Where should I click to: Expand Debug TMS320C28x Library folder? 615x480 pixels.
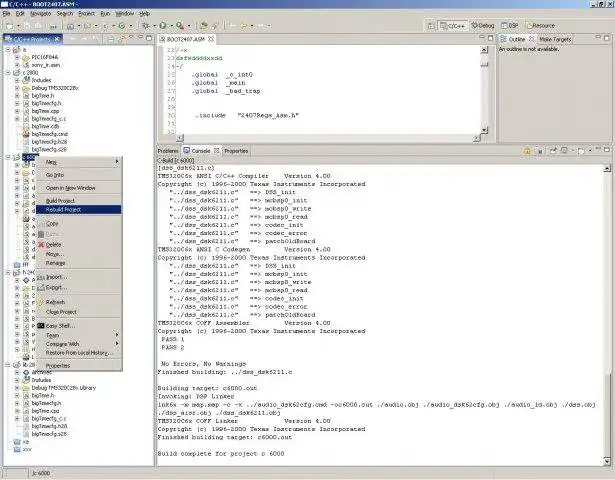17,388
